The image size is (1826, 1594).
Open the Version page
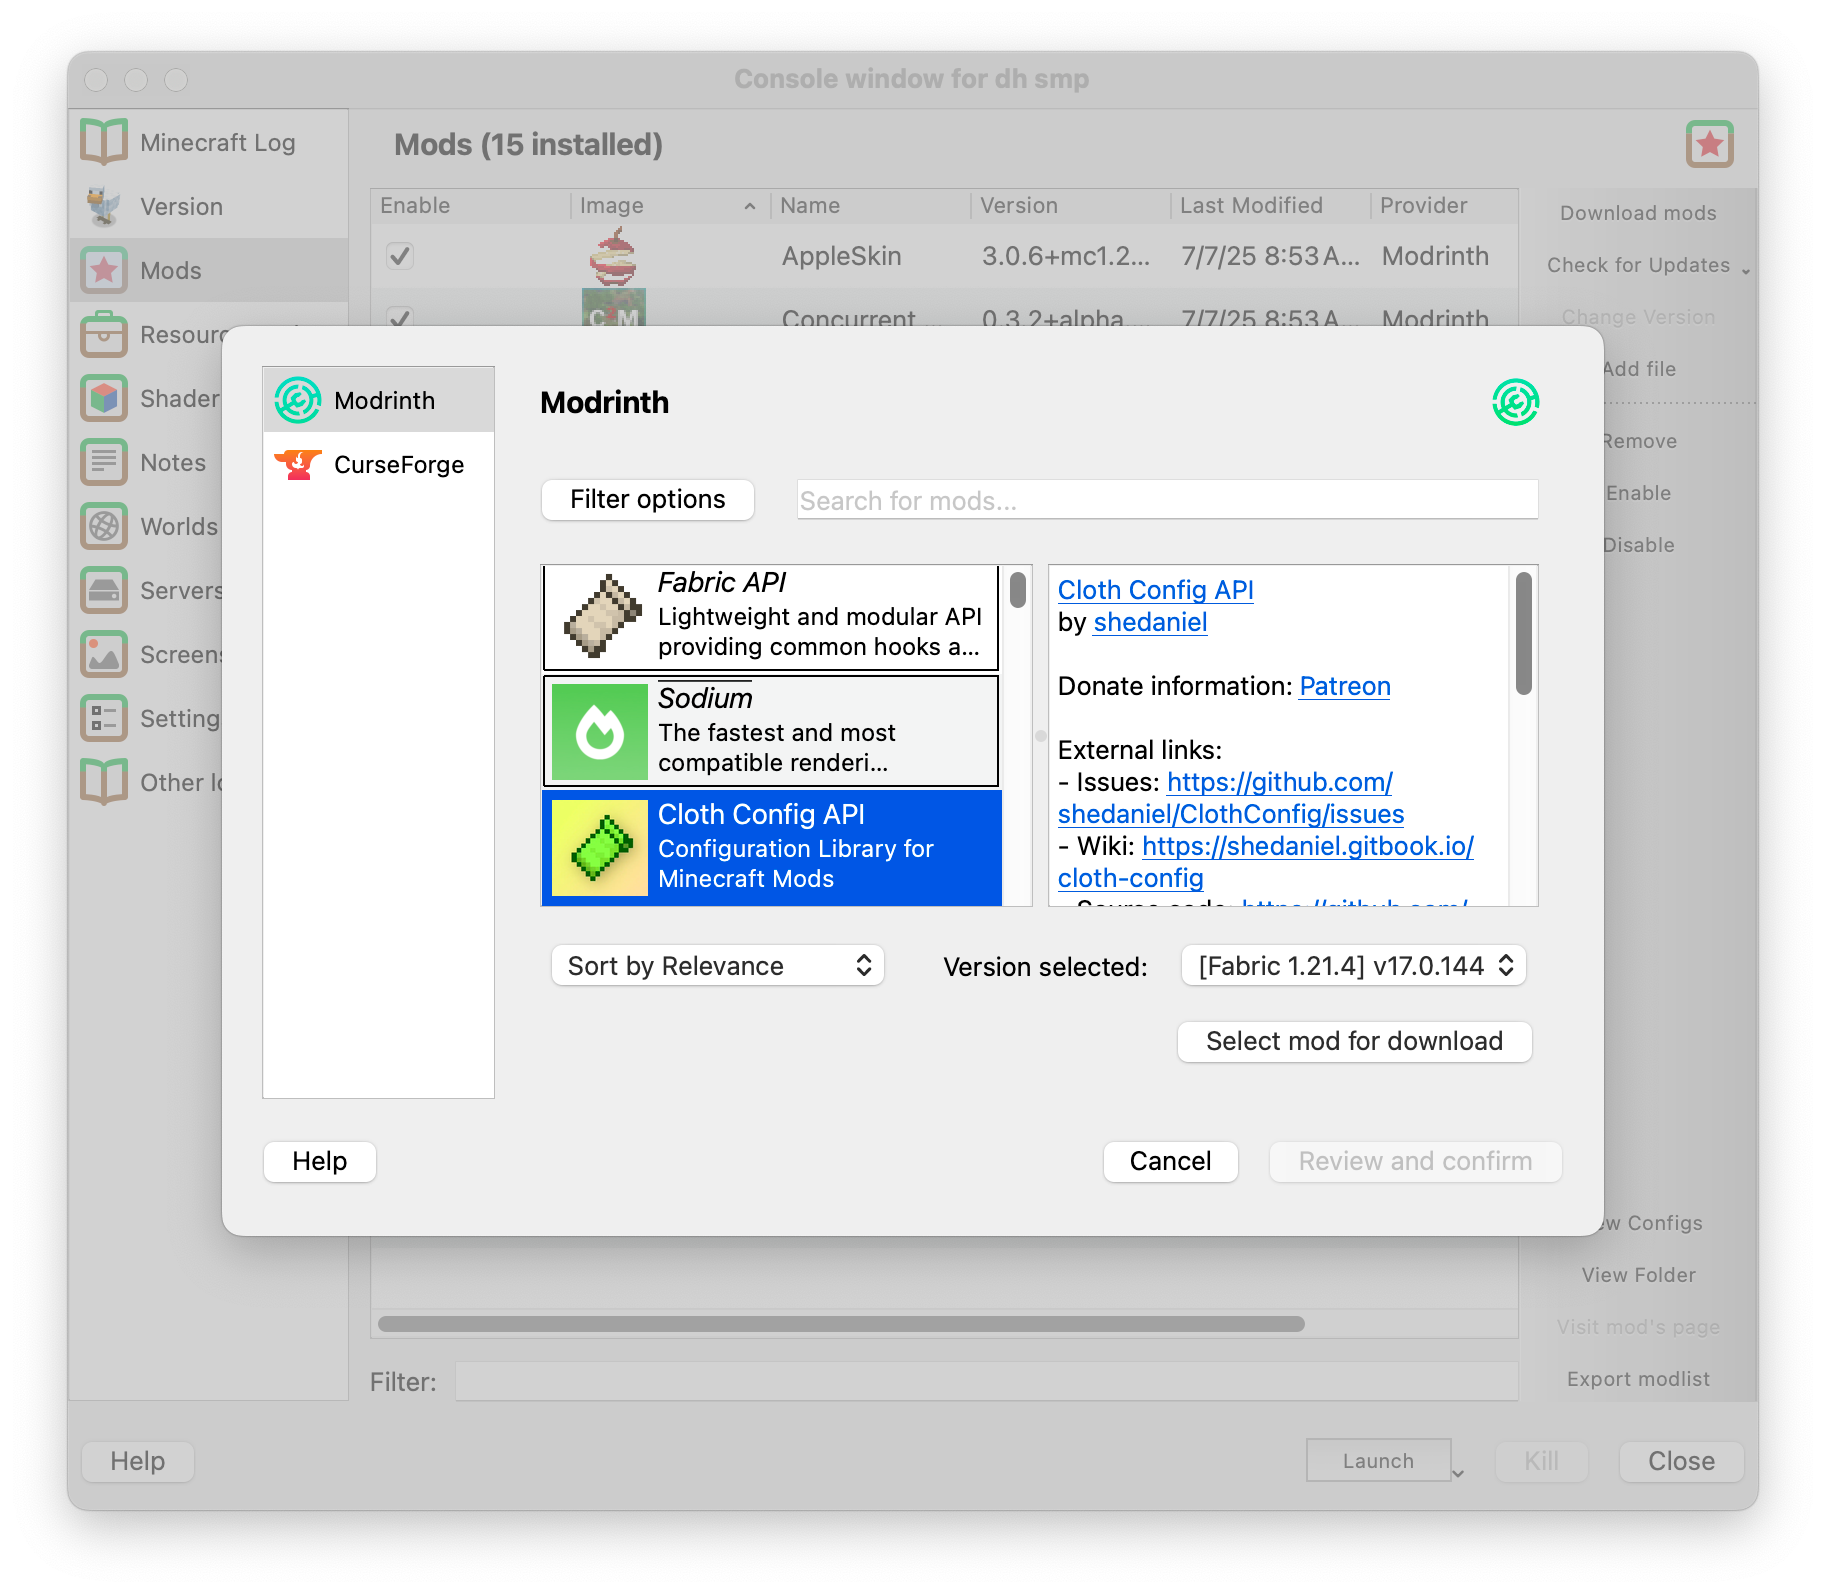[x=209, y=206]
